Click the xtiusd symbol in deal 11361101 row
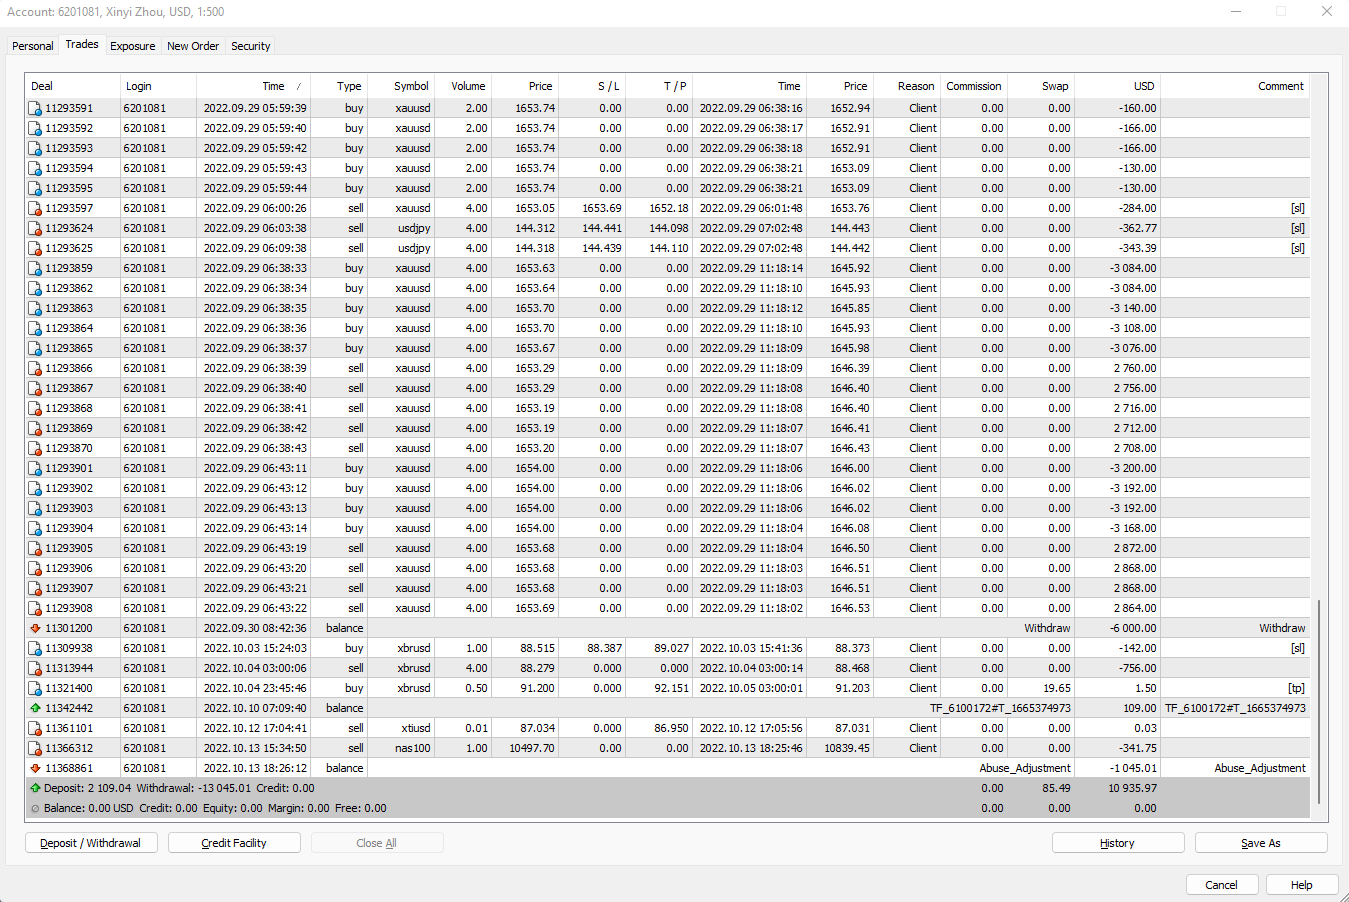Screen dimensions: 1349x902 (x=416, y=728)
